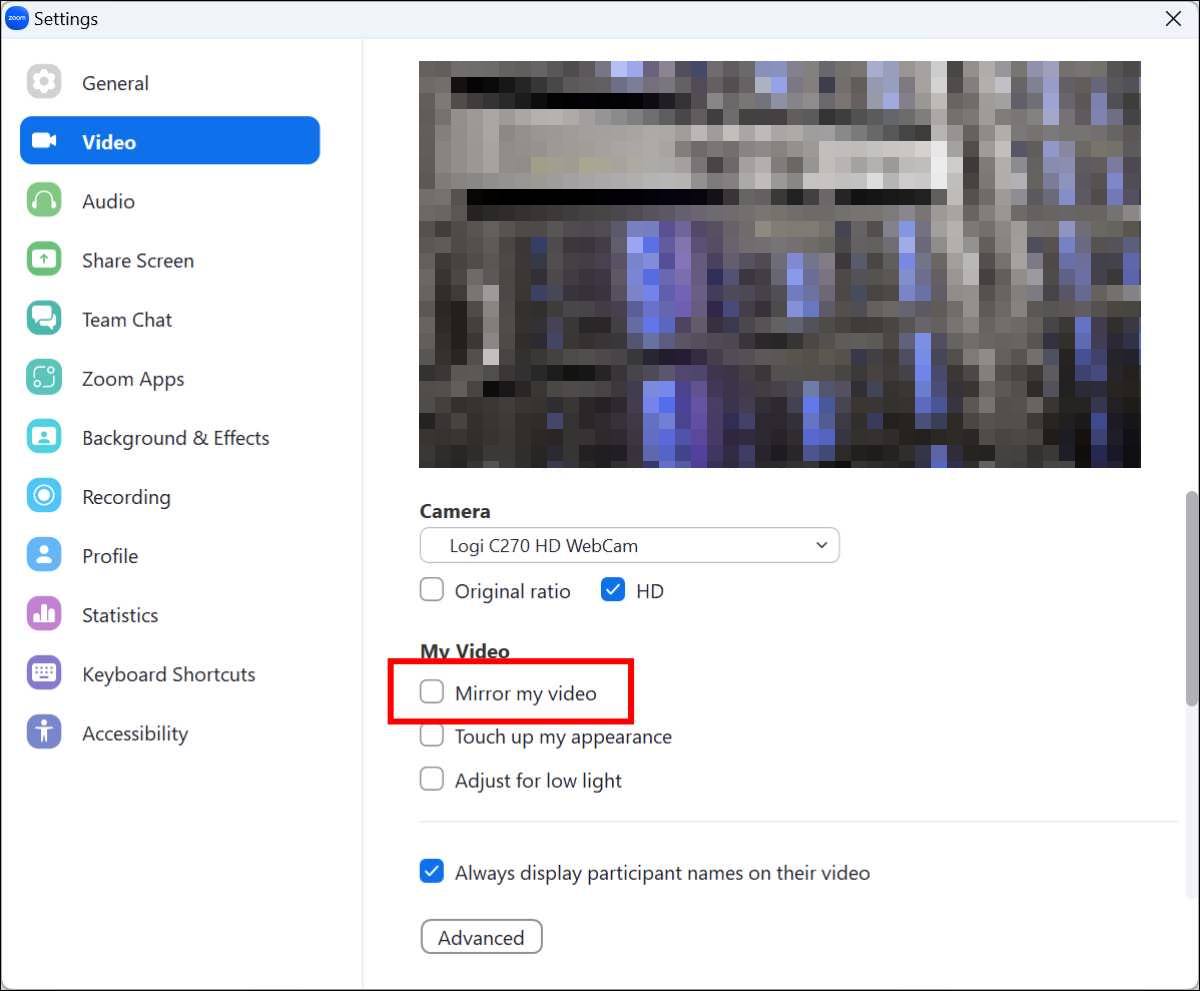Screen dimensions: 1200x991
Task: Enable Adjust for low light
Action: [432, 780]
